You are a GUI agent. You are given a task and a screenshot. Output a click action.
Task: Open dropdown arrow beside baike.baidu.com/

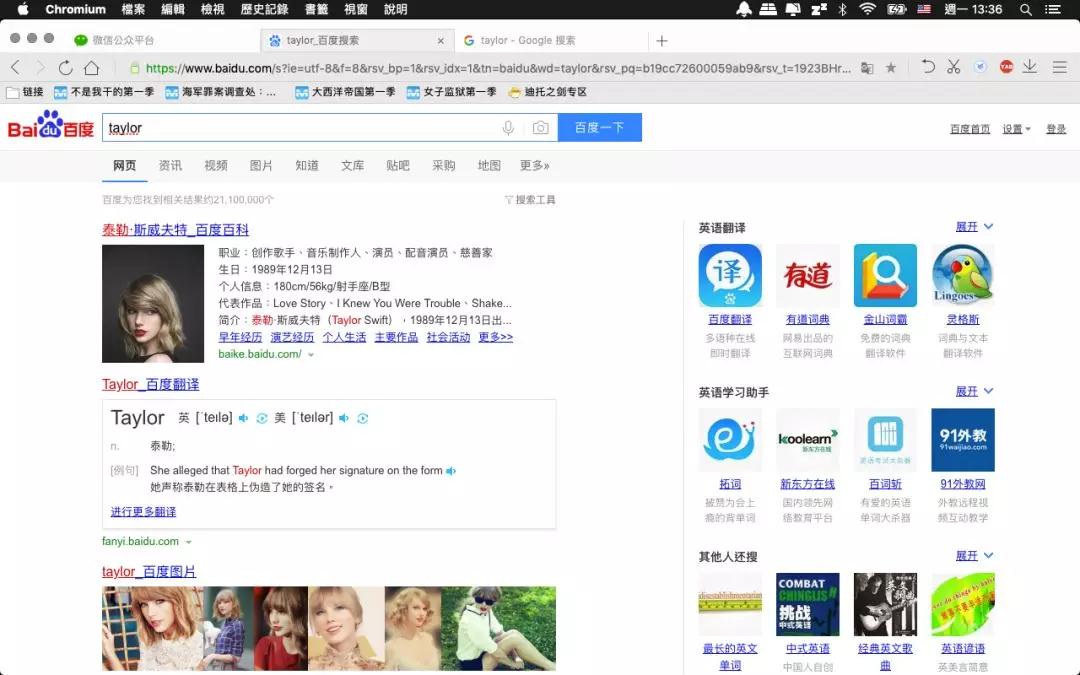point(311,355)
